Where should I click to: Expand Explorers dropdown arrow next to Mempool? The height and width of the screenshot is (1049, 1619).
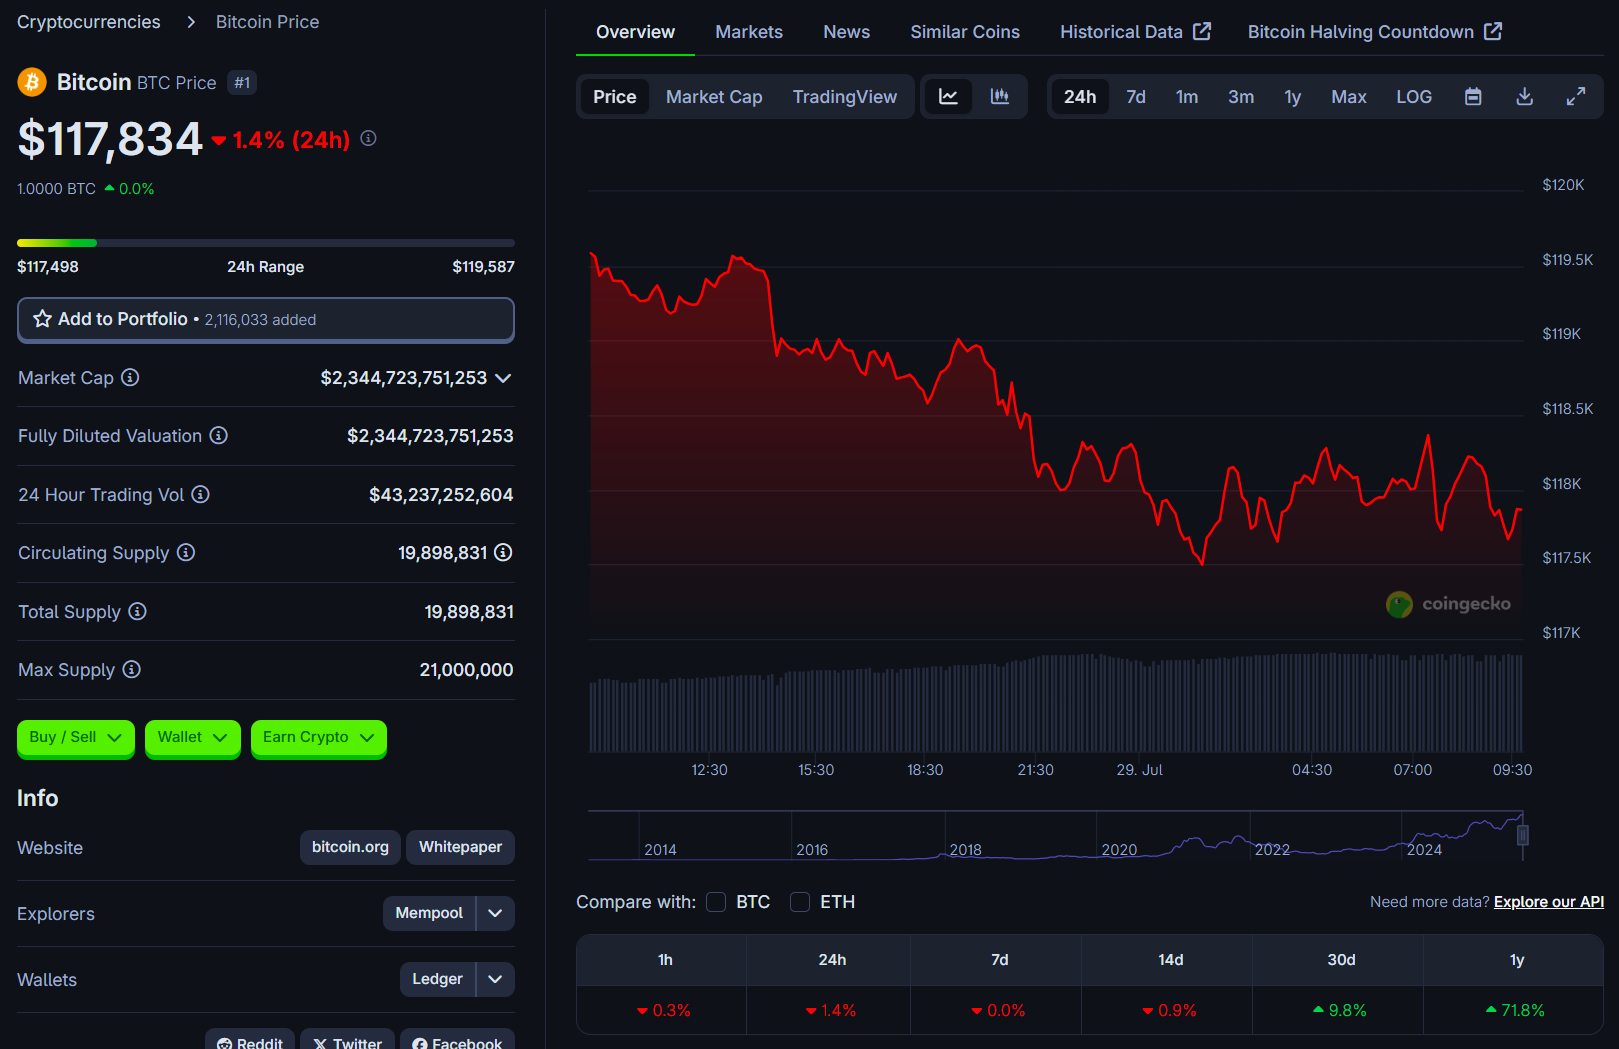point(495,913)
